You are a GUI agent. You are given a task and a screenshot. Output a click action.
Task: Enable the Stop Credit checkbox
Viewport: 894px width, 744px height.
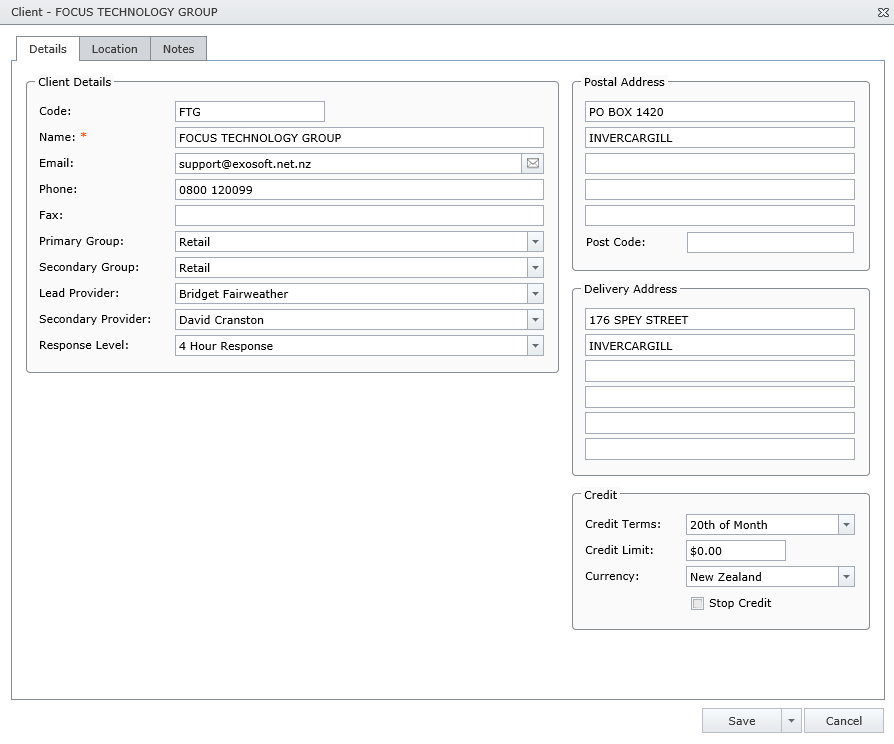click(697, 604)
